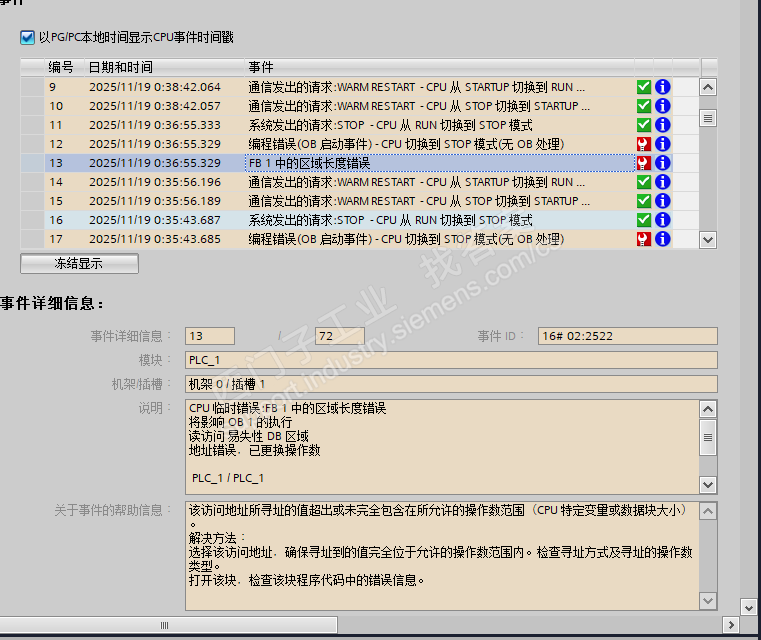The width and height of the screenshot is (761, 640).
Task: Open the blue info icon in row 13
Action: coord(662,163)
